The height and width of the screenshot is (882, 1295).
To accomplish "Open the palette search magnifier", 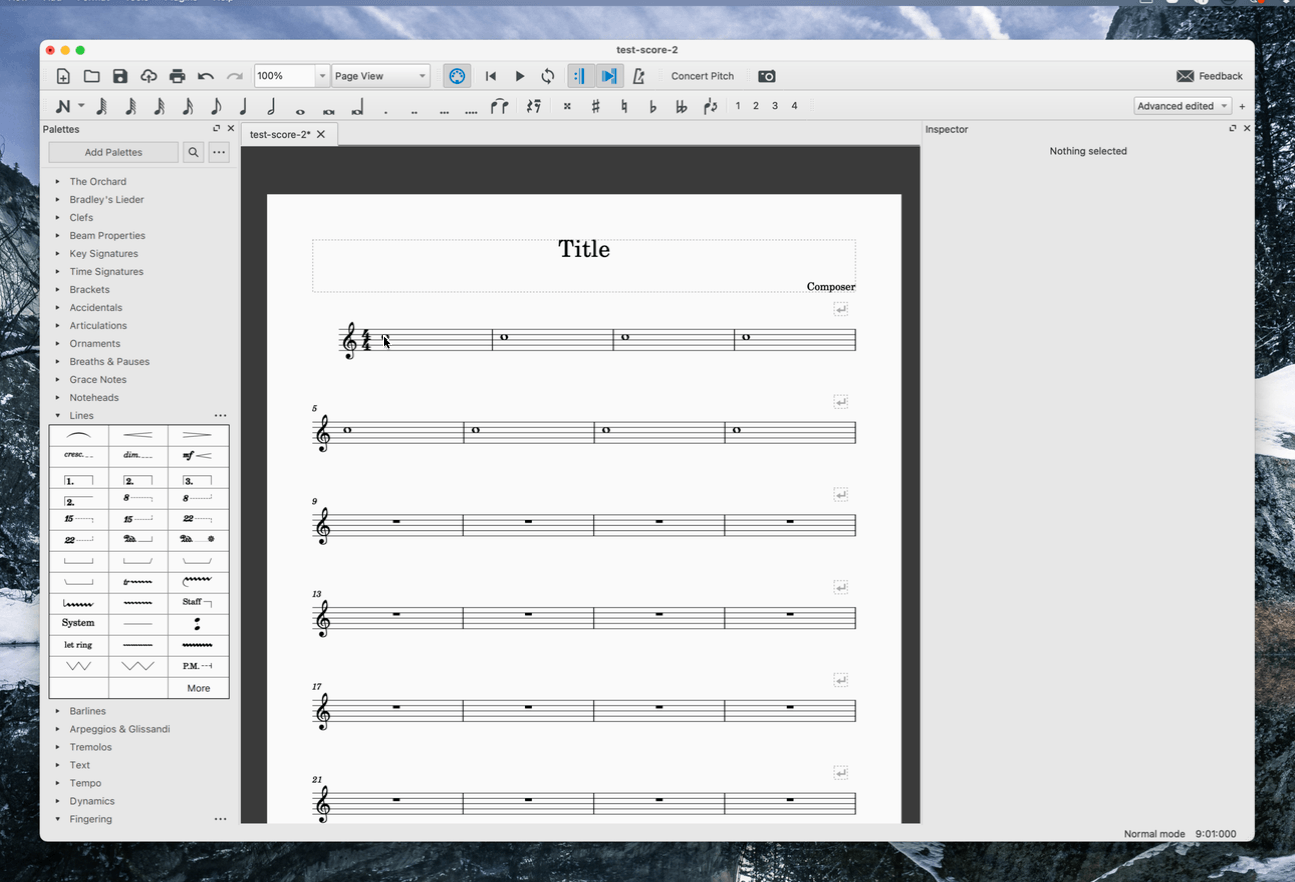I will point(194,152).
